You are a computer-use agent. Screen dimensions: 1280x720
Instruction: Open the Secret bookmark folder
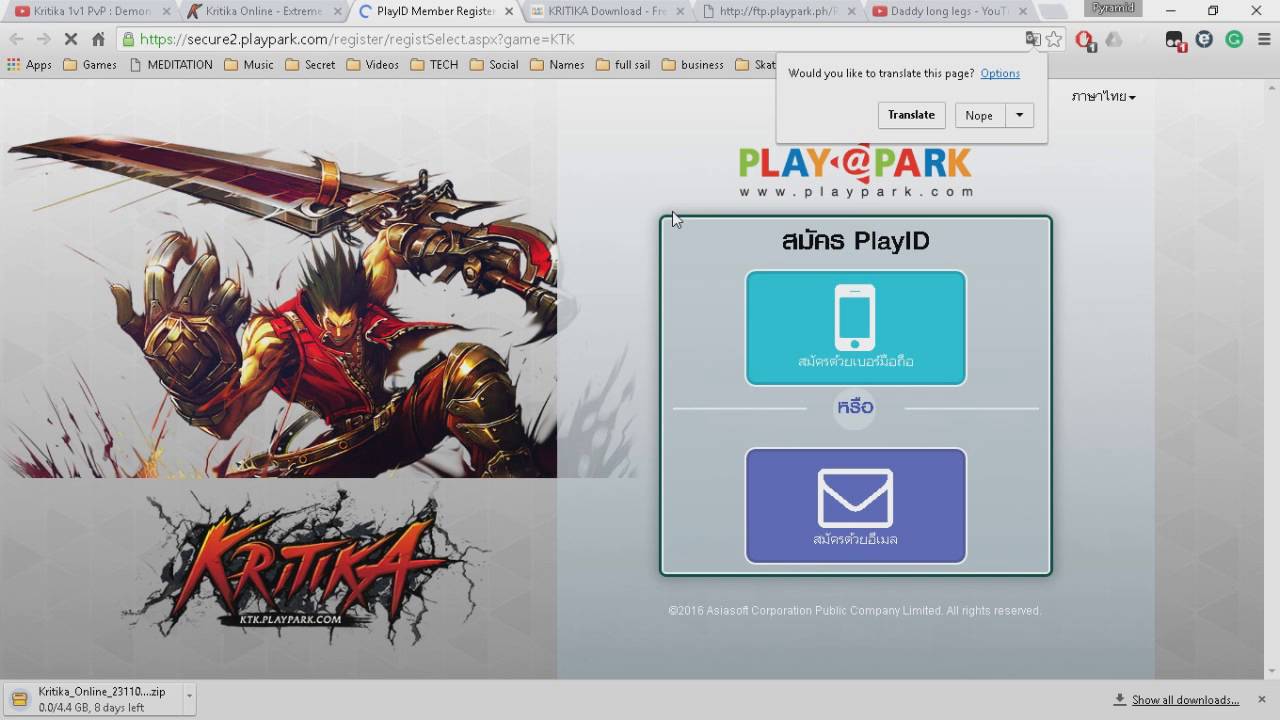click(x=310, y=65)
